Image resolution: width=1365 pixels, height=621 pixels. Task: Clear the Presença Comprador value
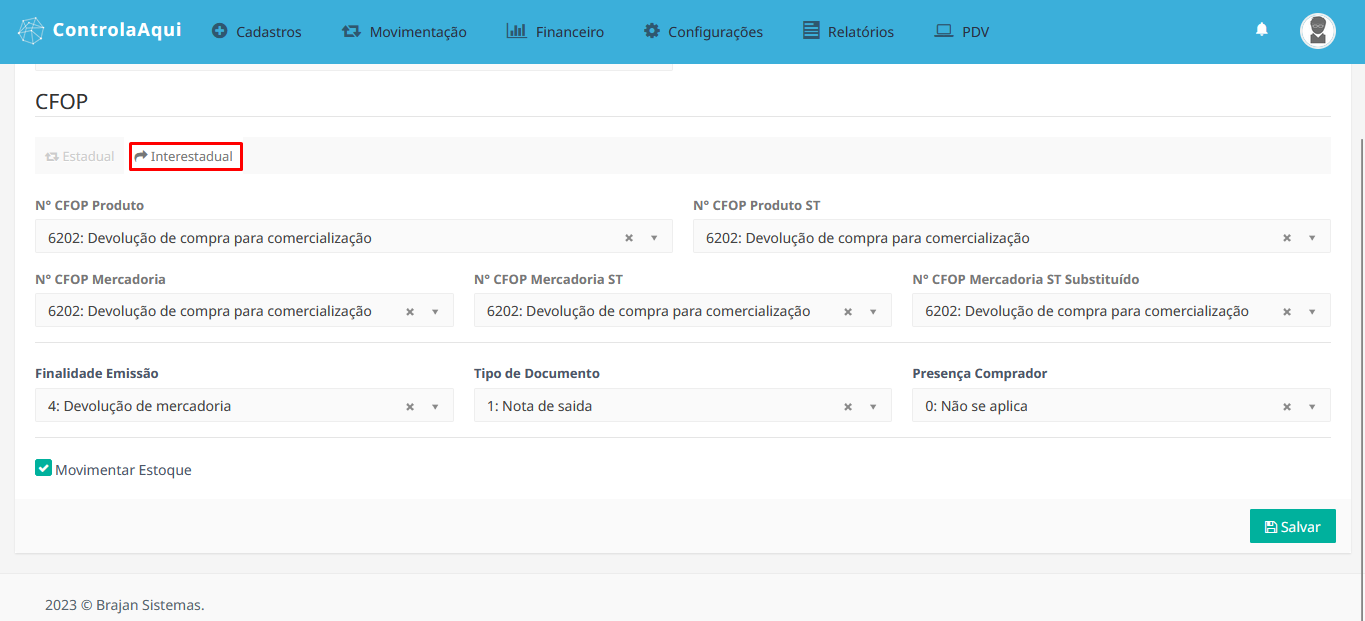point(1287,407)
